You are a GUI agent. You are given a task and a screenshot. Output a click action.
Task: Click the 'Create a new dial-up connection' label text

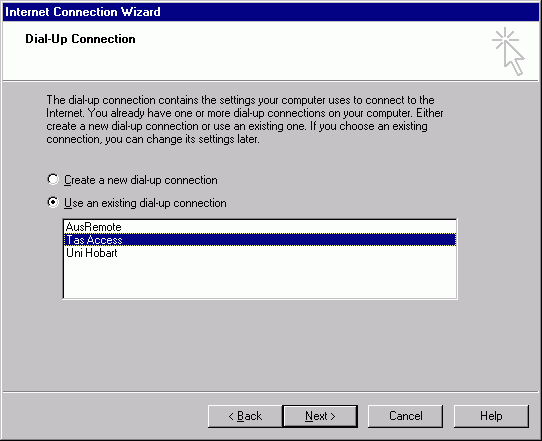click(141, 180)
